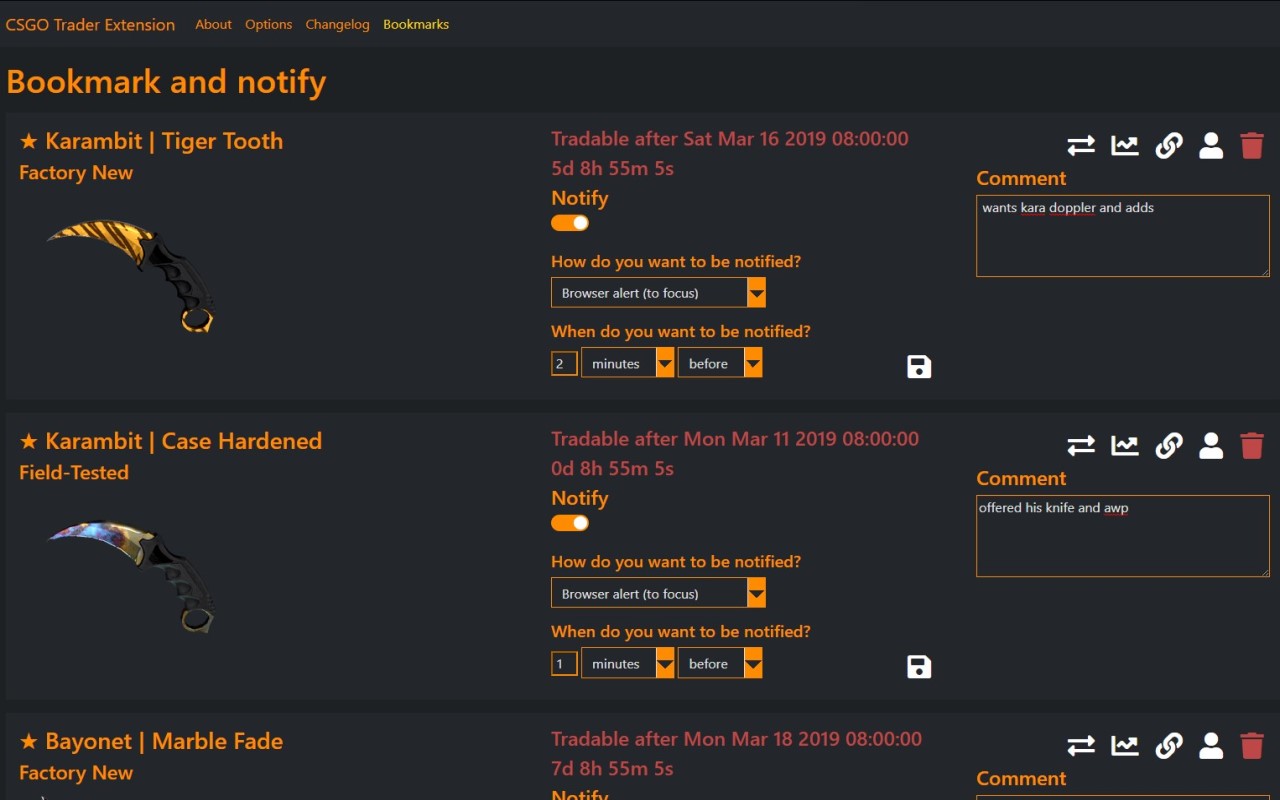The height and width of the screenshot is (800, 1280).
Task: Click countdown '7d 8h 55m 5s'
Action: [x=612, y=768]
